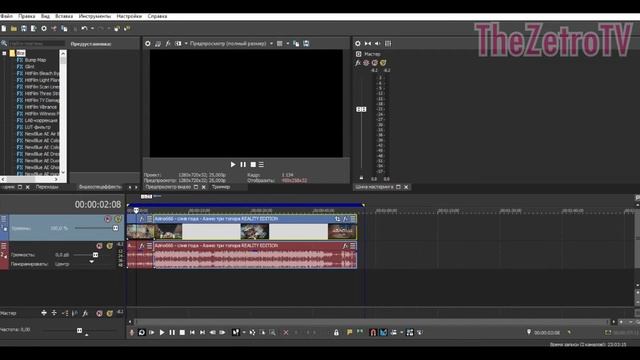Open a project with the folder icon

[x=14, y=29]
